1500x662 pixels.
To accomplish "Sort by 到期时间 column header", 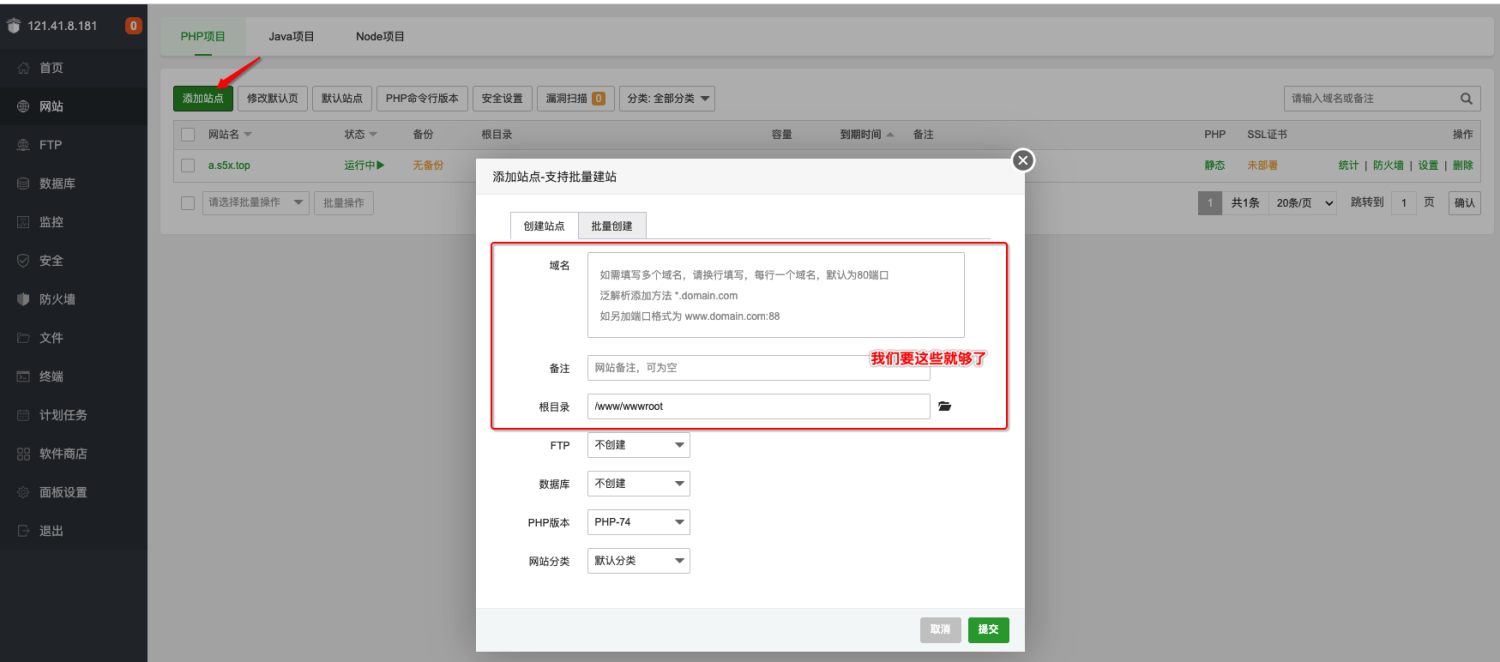I will [867, 134].
